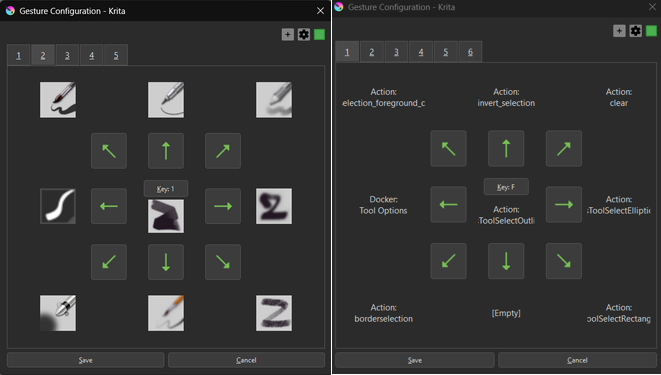Viewport: 661px width, 375px height.
Task: Click the plus button in right dialog
Action: [x=619, y=31]
